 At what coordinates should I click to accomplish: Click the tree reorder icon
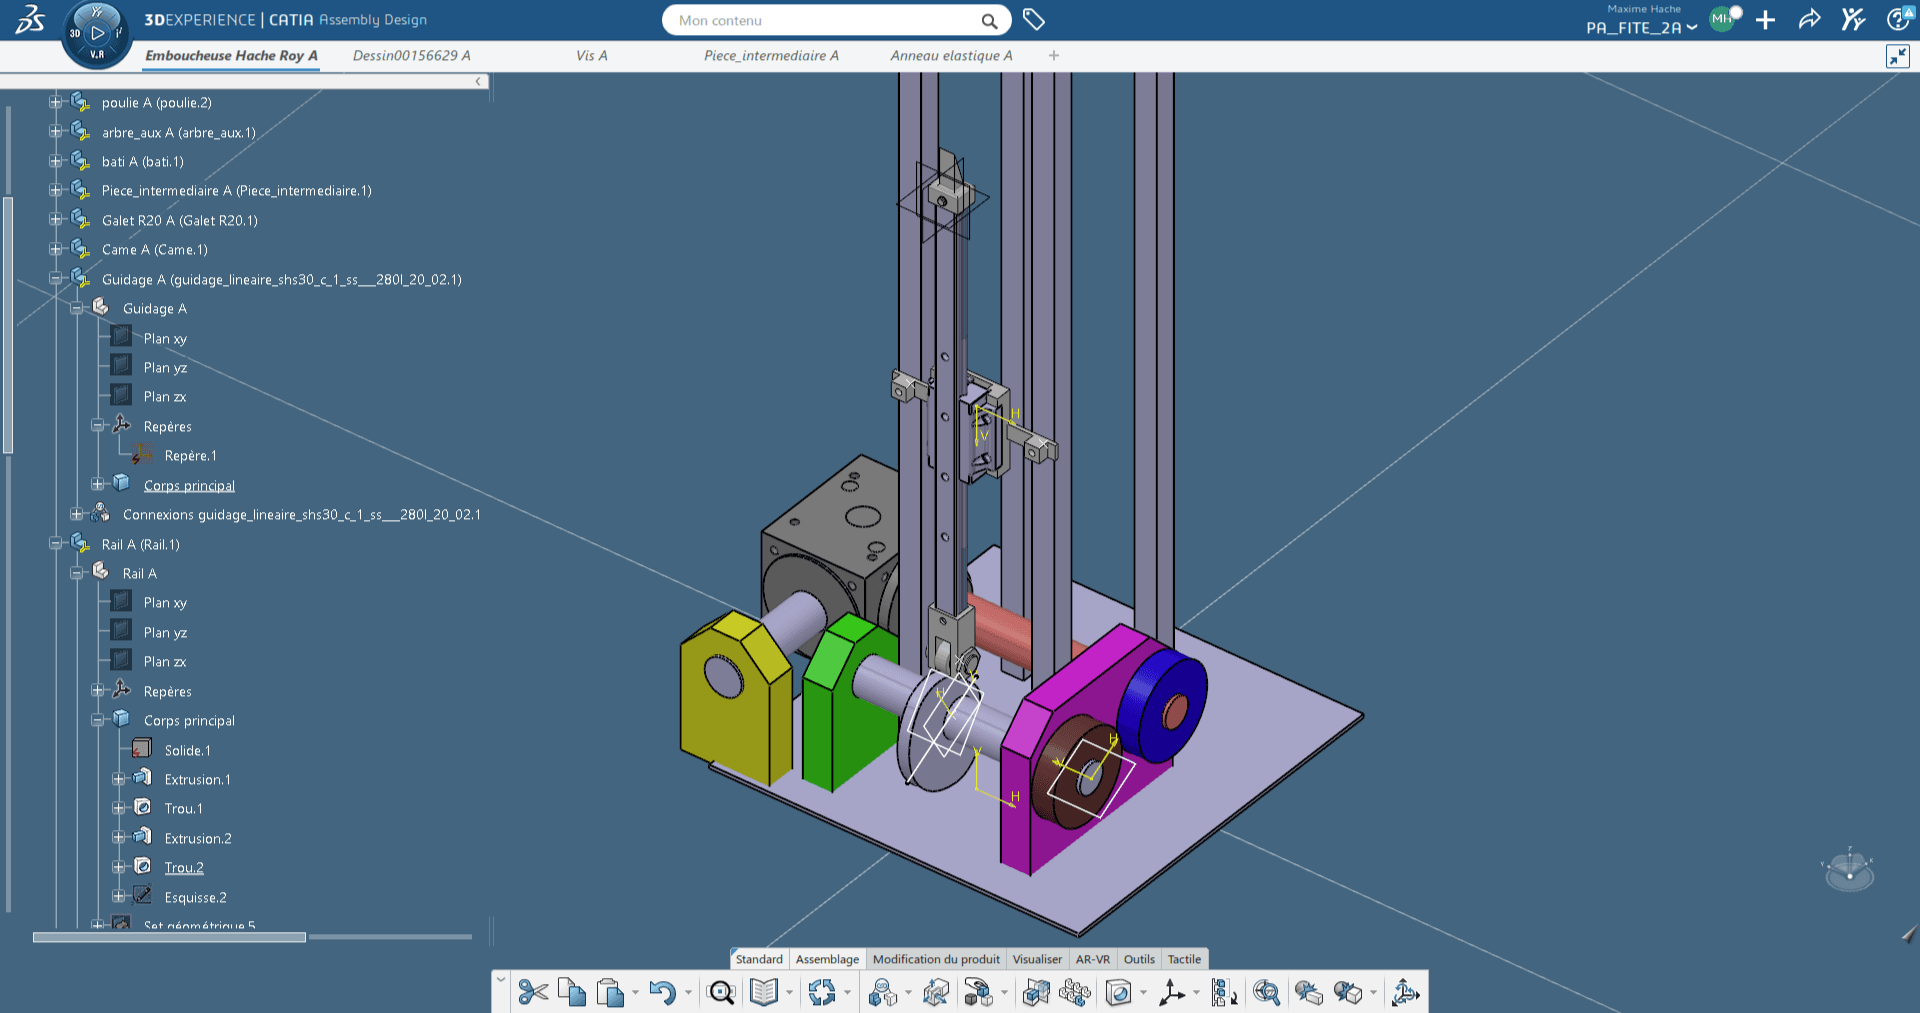click(x=1224, y=992)
